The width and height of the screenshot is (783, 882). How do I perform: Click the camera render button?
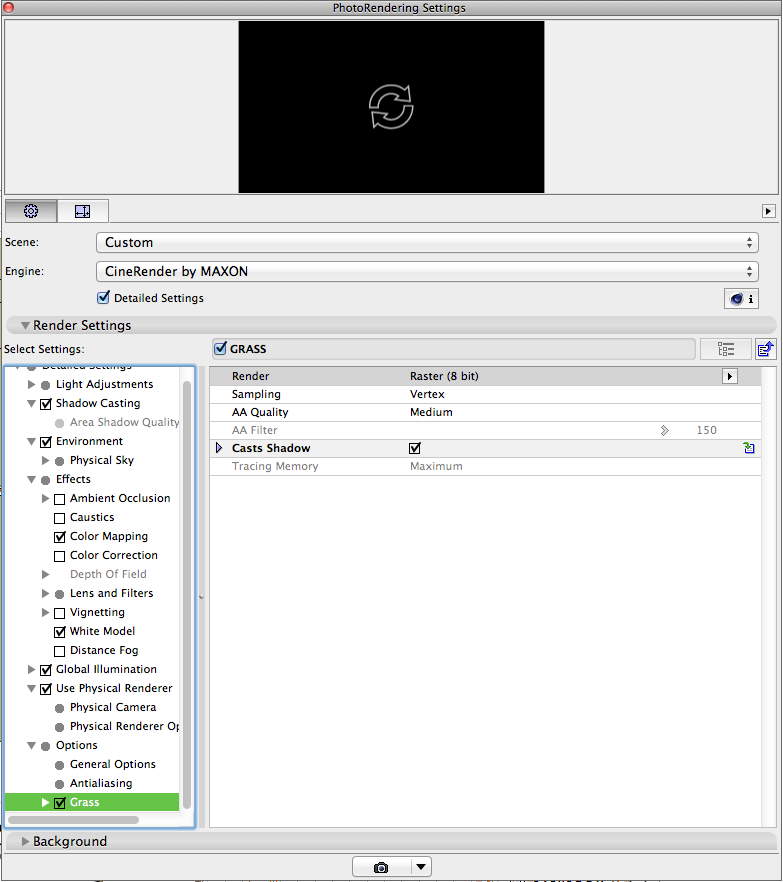[x=381, y=867]
